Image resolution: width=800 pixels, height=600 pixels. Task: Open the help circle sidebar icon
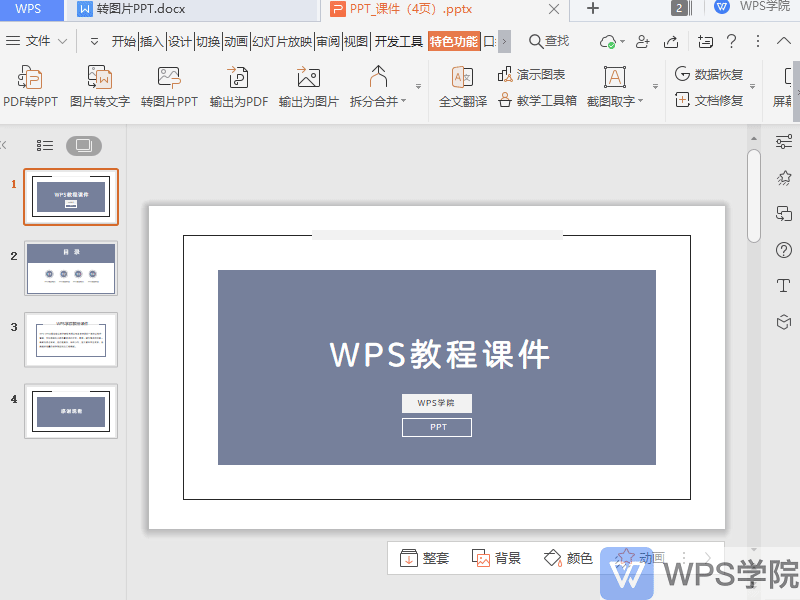click(x=784, y=250)
